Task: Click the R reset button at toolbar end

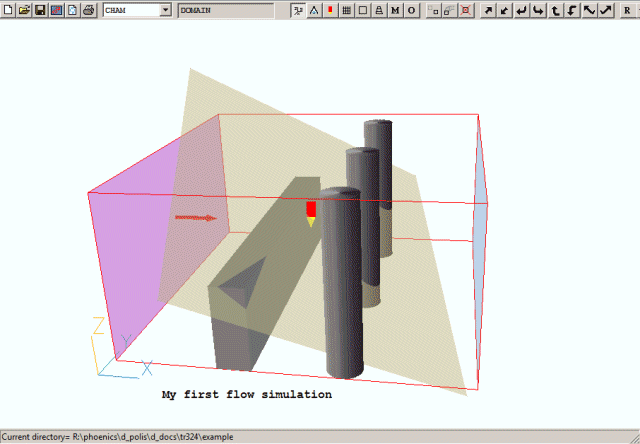Action: 627,10
